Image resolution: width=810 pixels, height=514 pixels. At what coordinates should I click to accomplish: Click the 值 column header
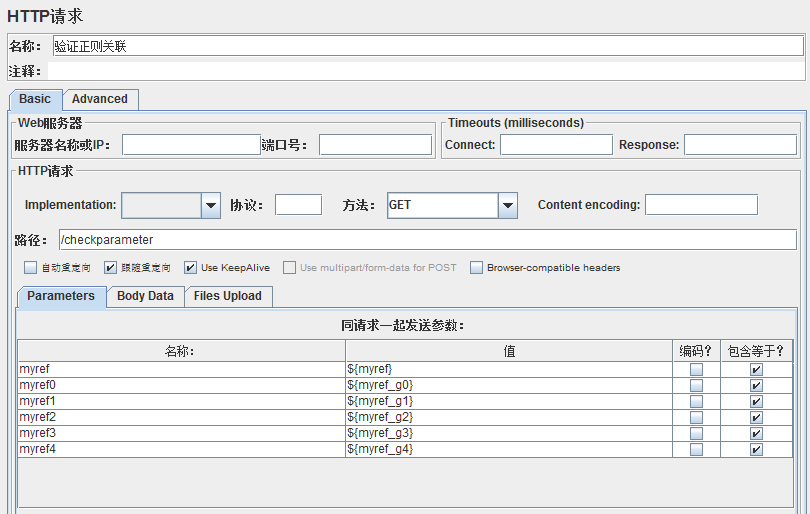tap(509, 351)
